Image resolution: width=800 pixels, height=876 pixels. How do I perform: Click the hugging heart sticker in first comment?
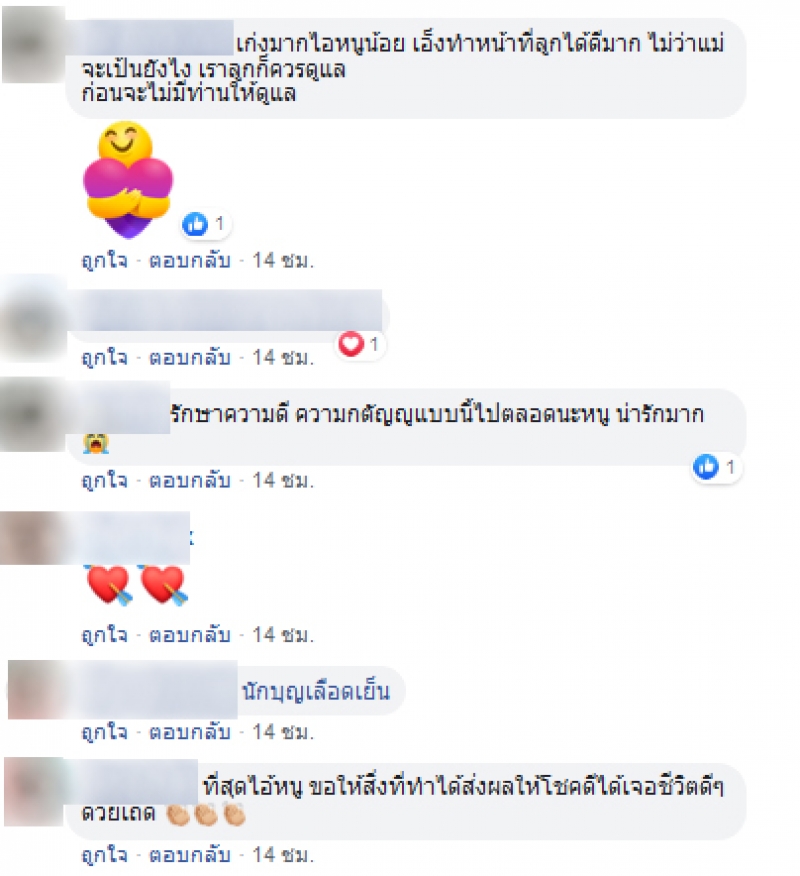tap(128, 180)
